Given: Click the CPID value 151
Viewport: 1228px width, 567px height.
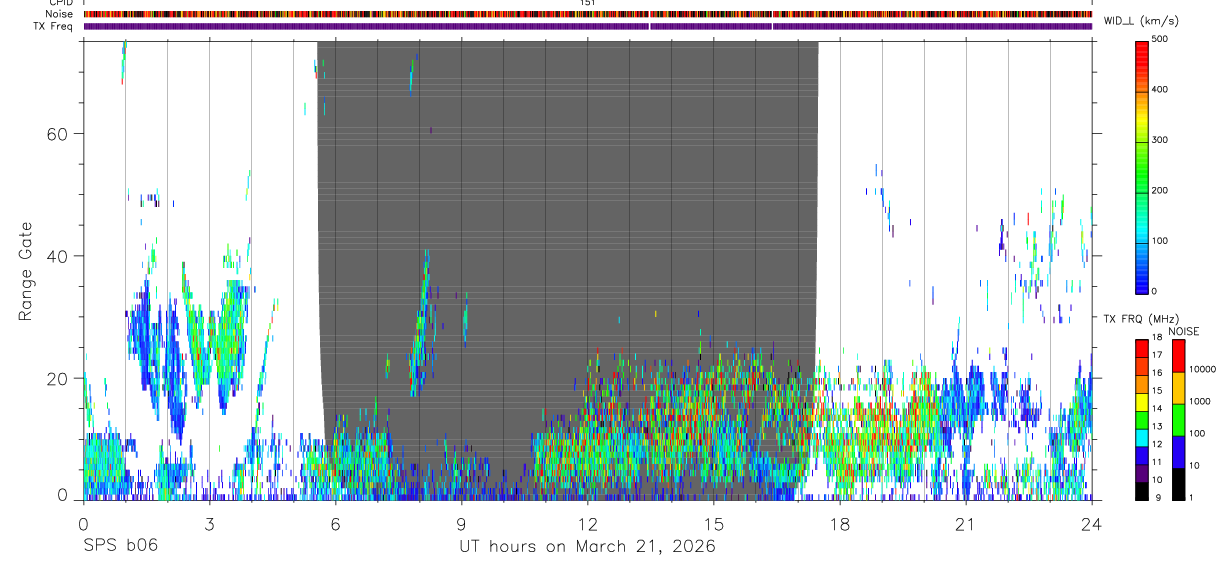Looking at the screenshot, I should [x=588, y=3].
